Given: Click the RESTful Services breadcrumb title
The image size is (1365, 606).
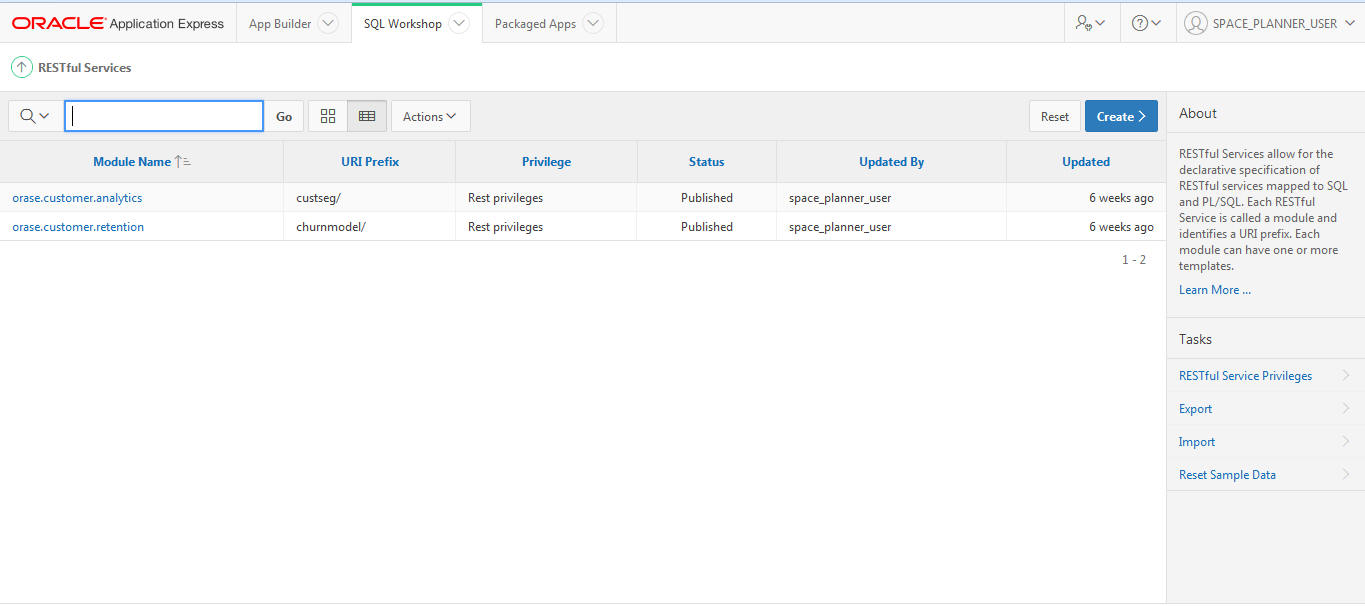Looking at the screenshot, I should pyautogui.click(x=85, y=68).
